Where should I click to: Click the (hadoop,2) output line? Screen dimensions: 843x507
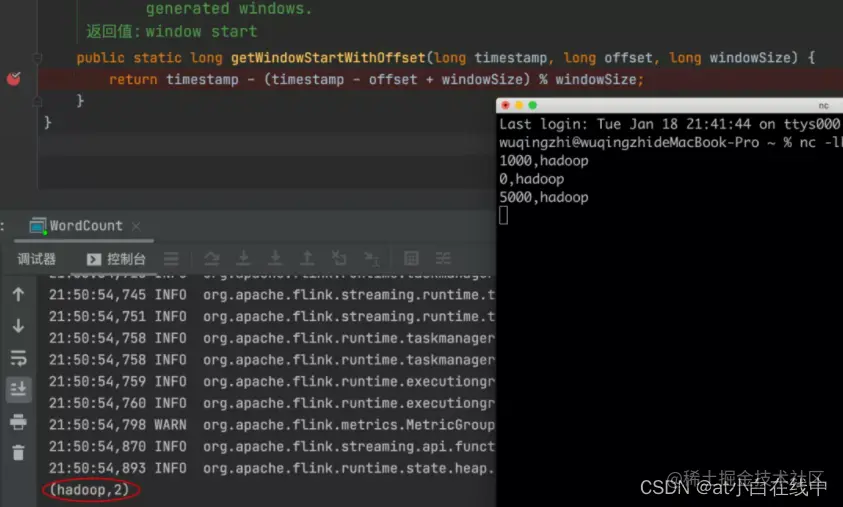coord(89,490)
